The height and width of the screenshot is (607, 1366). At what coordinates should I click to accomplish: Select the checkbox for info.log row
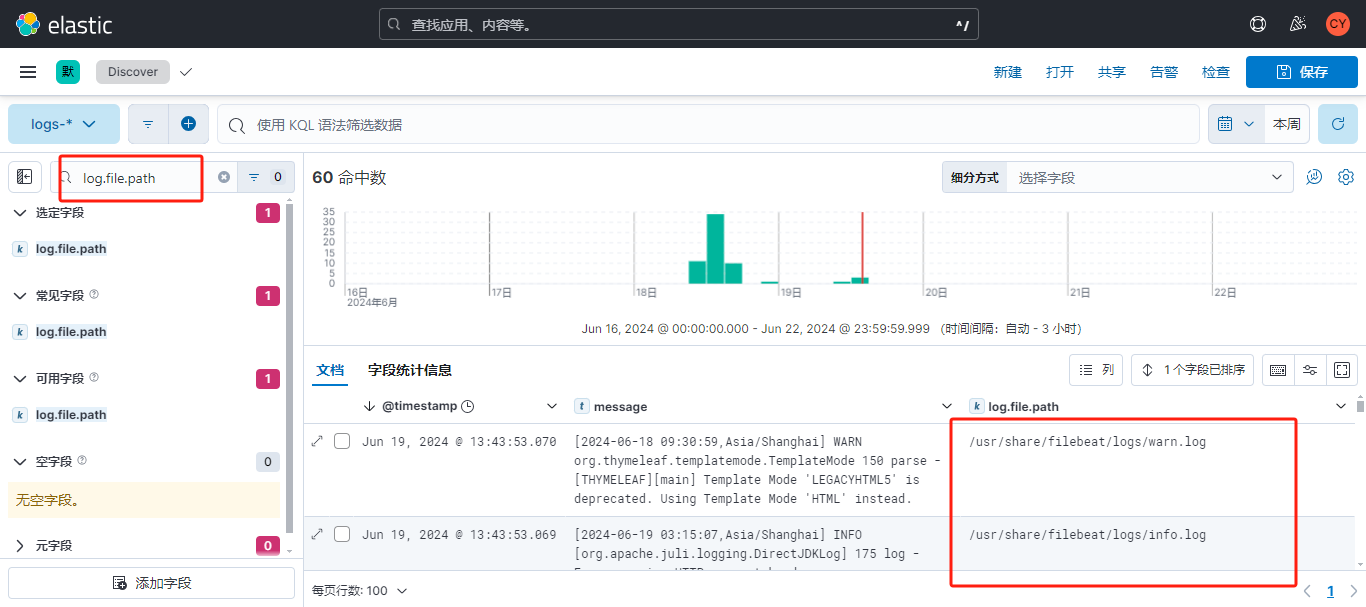click(342, 534)
